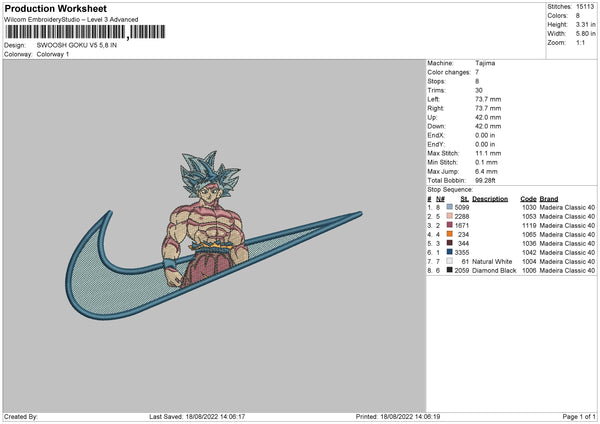
Task: Click the Stop Sequence heading
Action: [x=449, y=188]
